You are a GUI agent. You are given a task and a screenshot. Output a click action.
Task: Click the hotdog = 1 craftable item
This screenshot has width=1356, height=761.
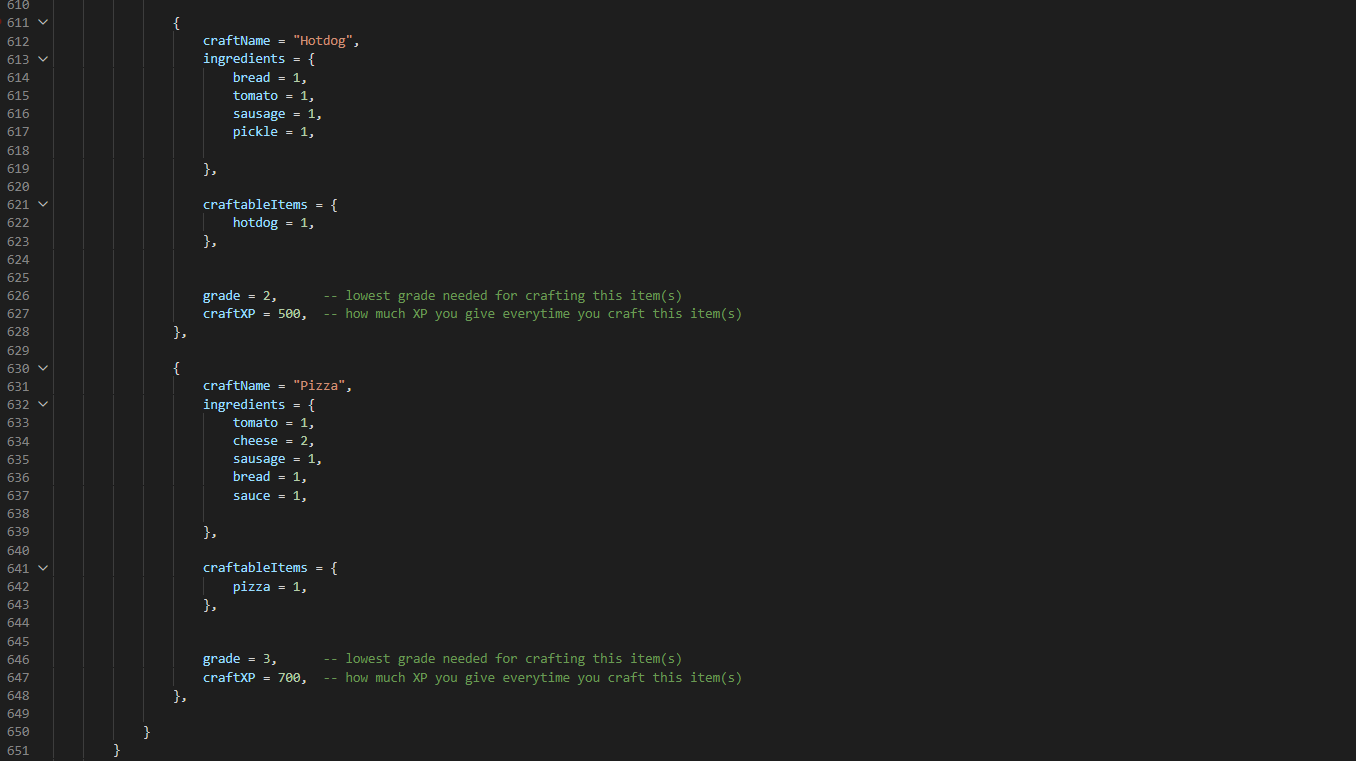coord(274,223)
